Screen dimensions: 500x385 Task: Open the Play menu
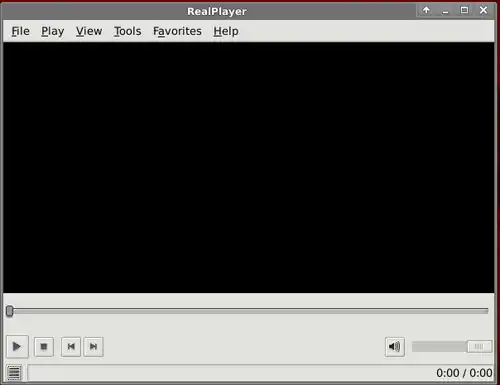tap(53, 31)
